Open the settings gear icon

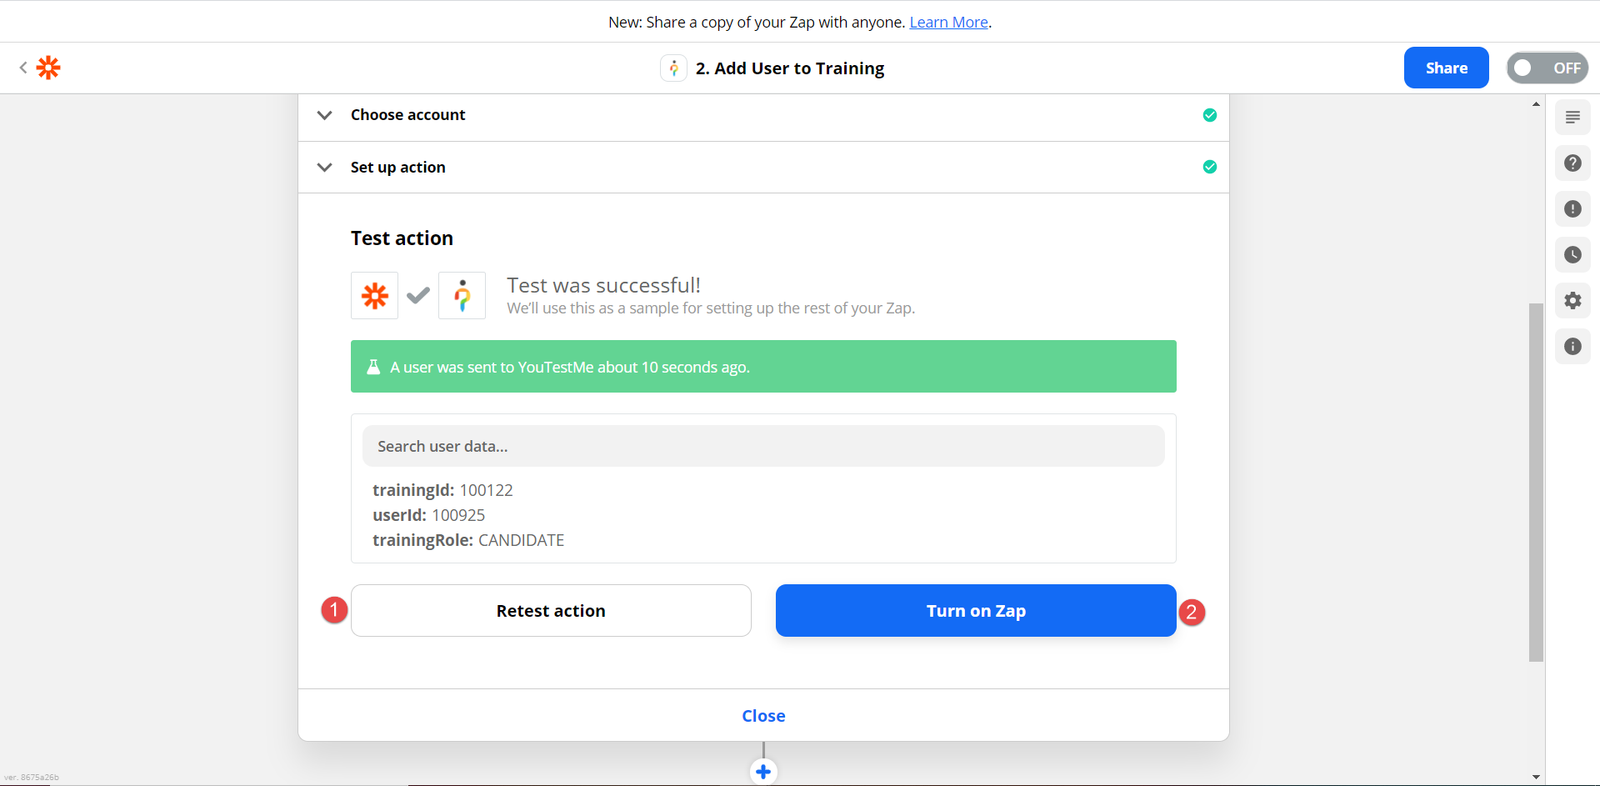point(1572,301)
